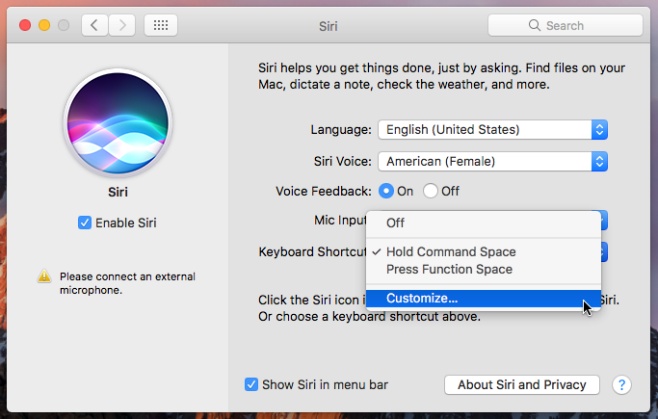Screen dimensions: 658x419
Task: Show all preferences via grid icon
Action: (x=161, y=26)
